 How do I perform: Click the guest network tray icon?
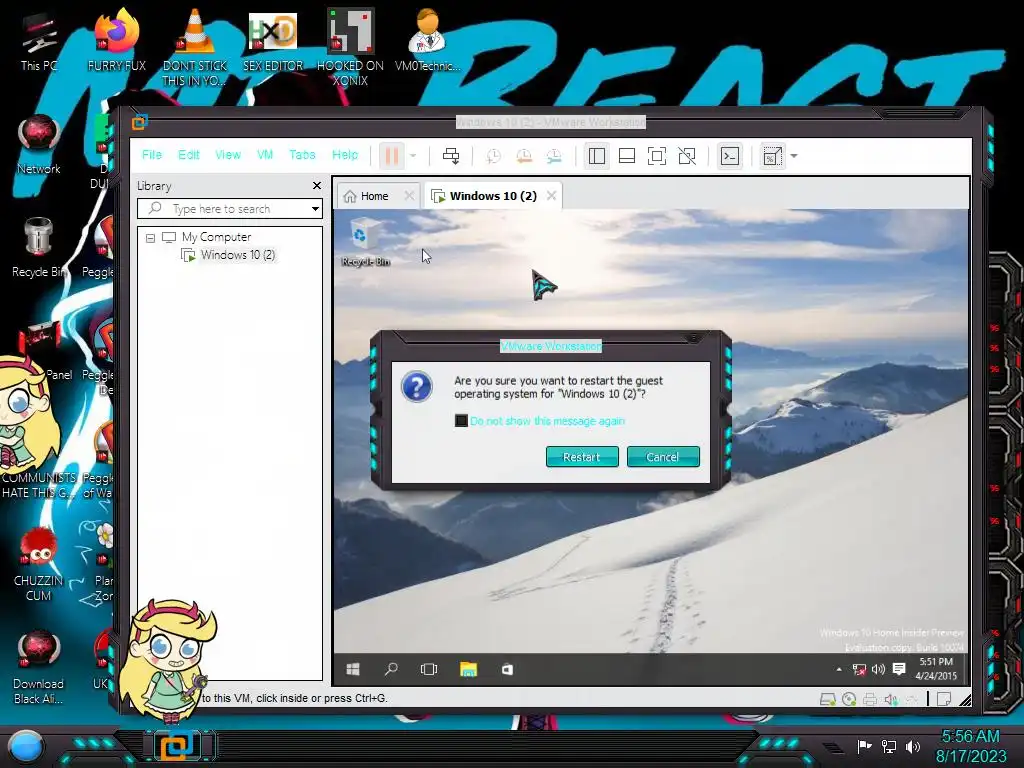[859, 669]
